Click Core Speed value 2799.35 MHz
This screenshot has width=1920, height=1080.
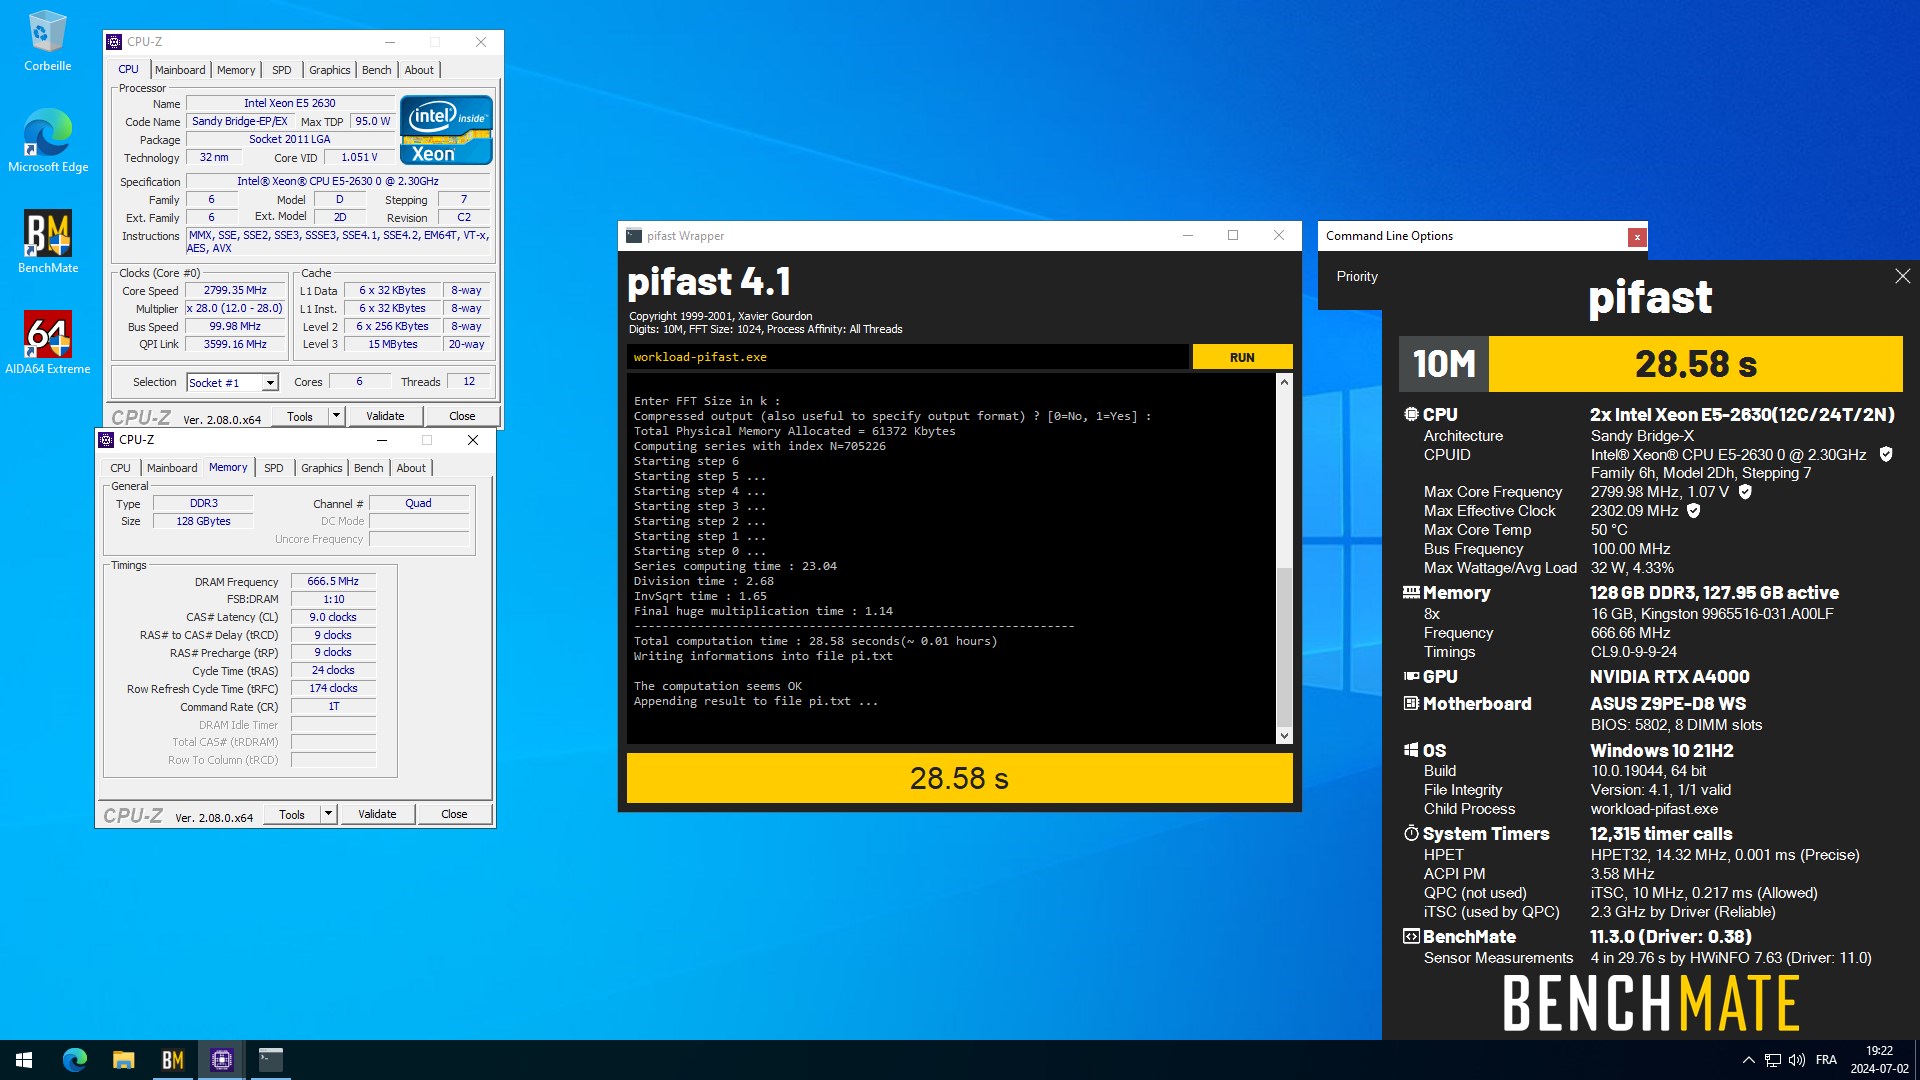click(235, 291)
